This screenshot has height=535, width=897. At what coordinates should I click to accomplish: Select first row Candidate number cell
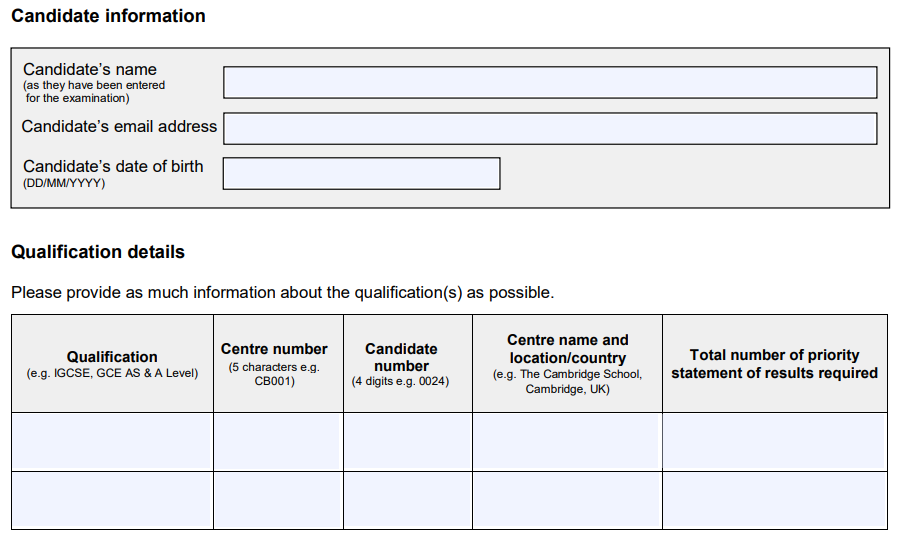[x=408, y=442]
